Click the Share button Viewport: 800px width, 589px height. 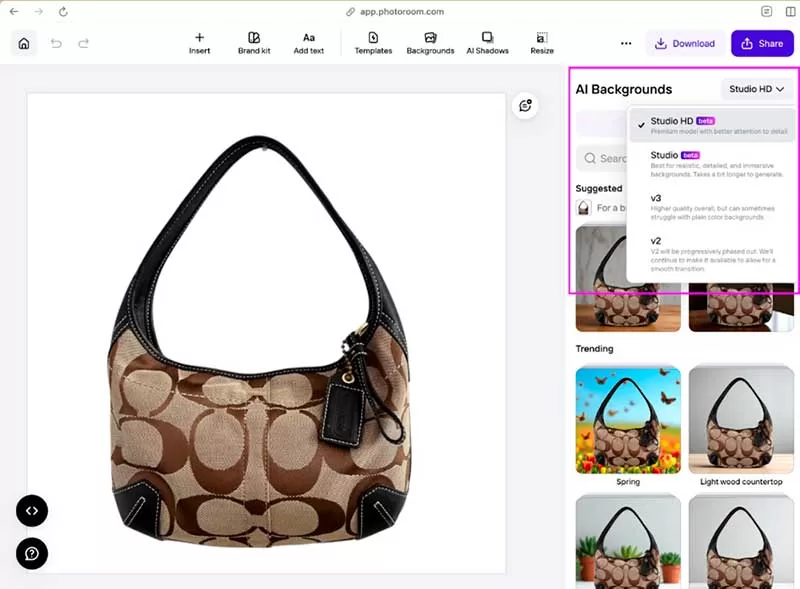762,43
